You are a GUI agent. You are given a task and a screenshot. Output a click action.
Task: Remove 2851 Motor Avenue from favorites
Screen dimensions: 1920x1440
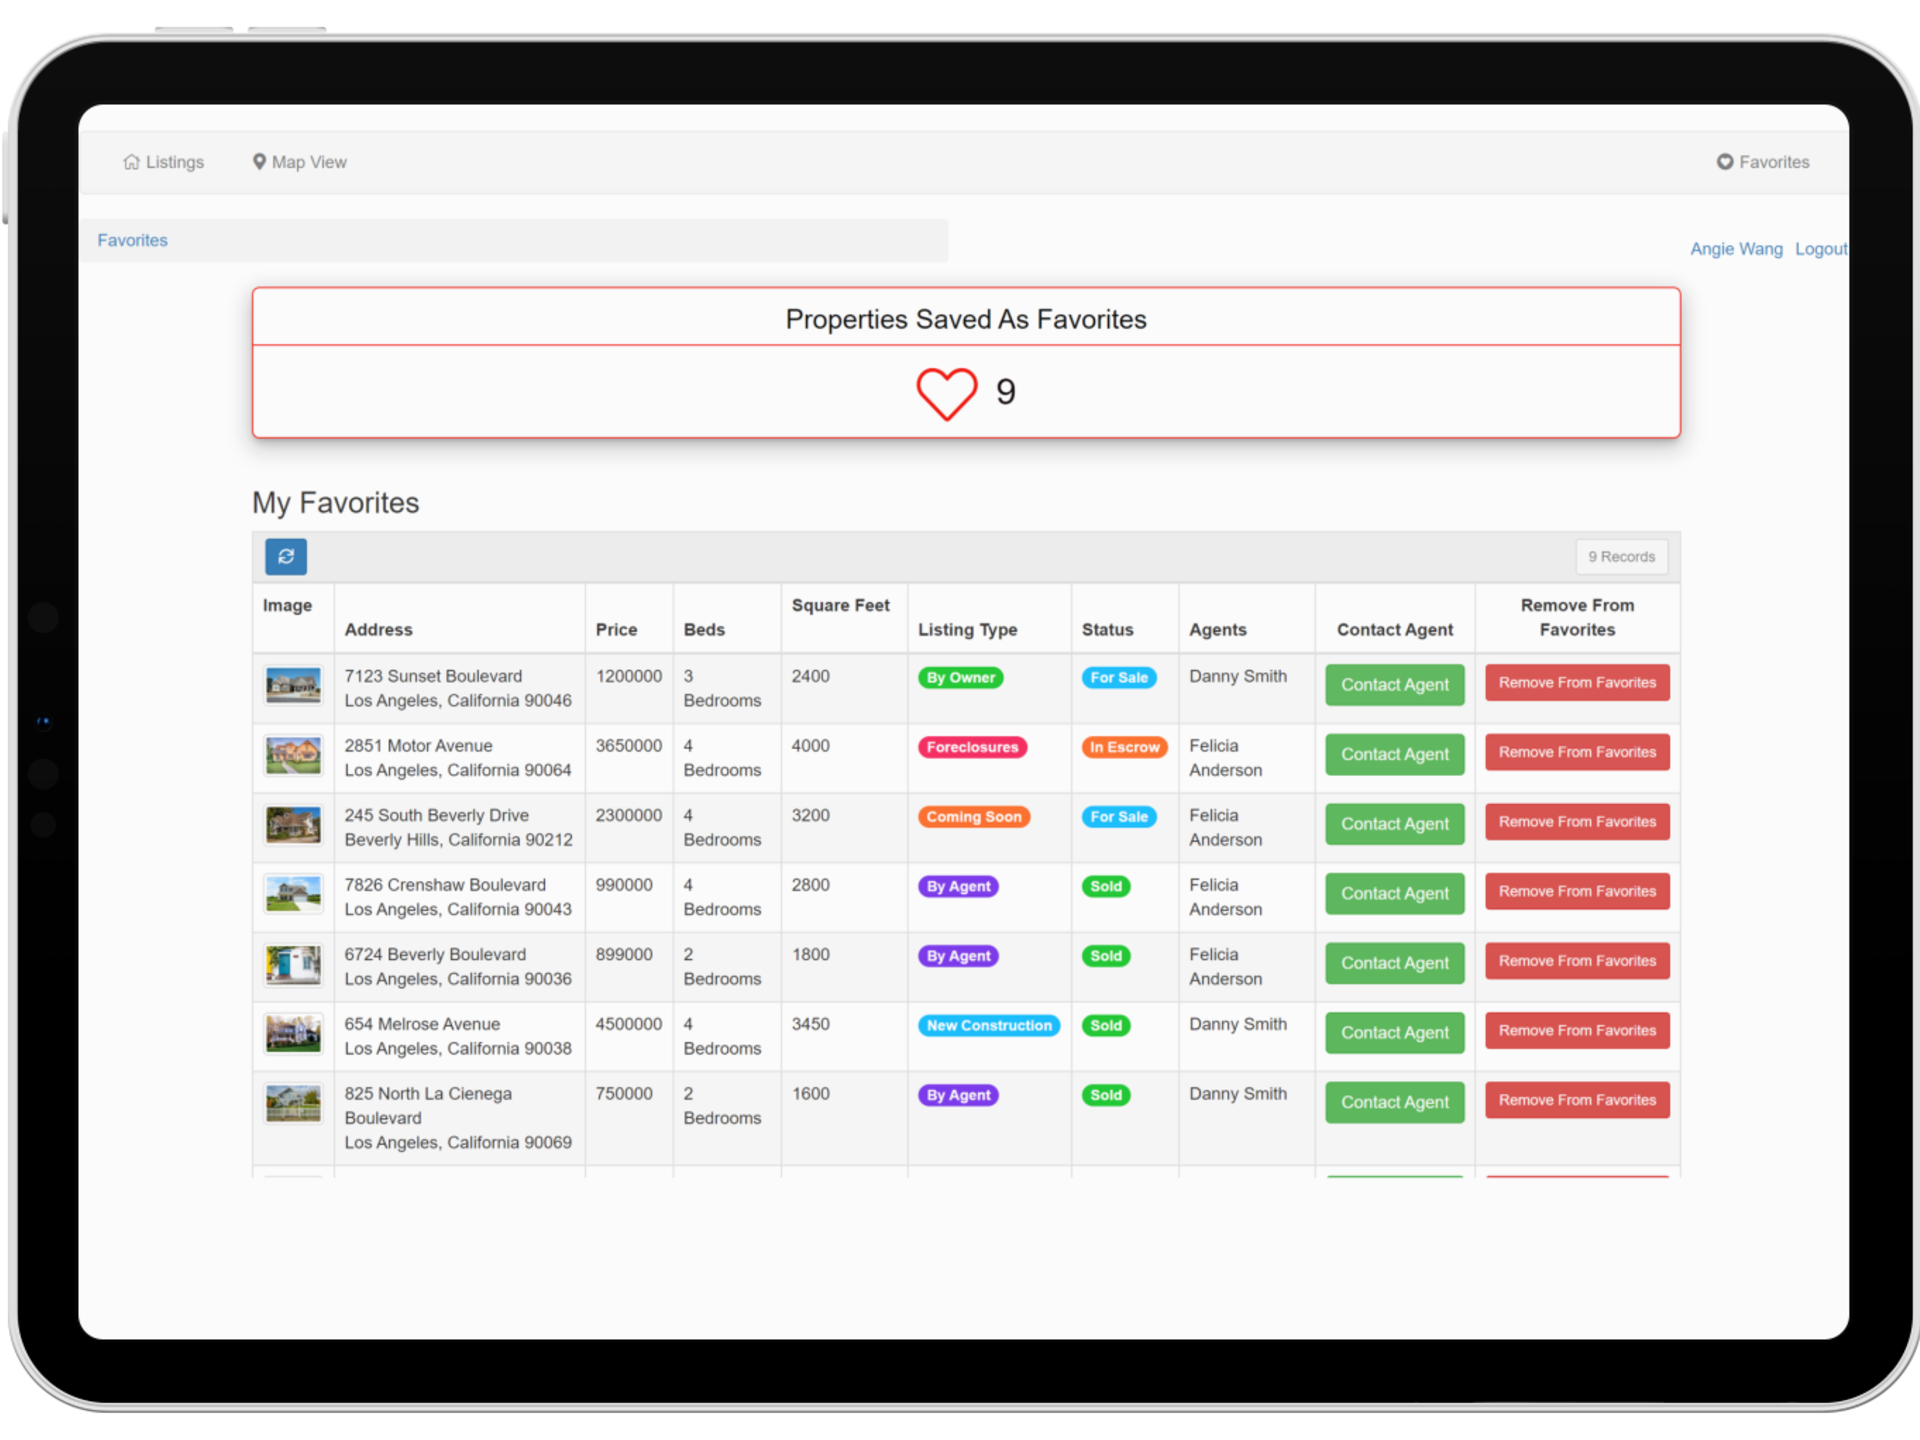point(1577,753)
